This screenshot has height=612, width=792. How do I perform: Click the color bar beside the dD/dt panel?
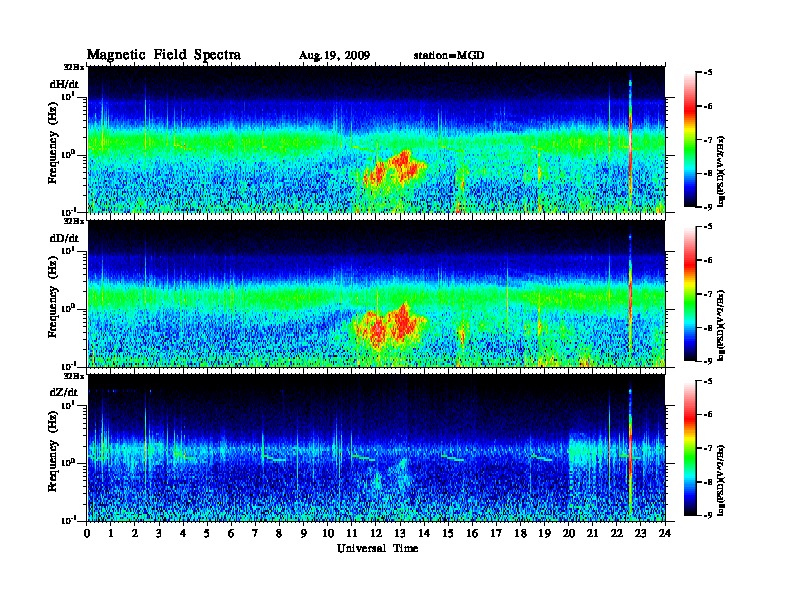tap(690, 294)
